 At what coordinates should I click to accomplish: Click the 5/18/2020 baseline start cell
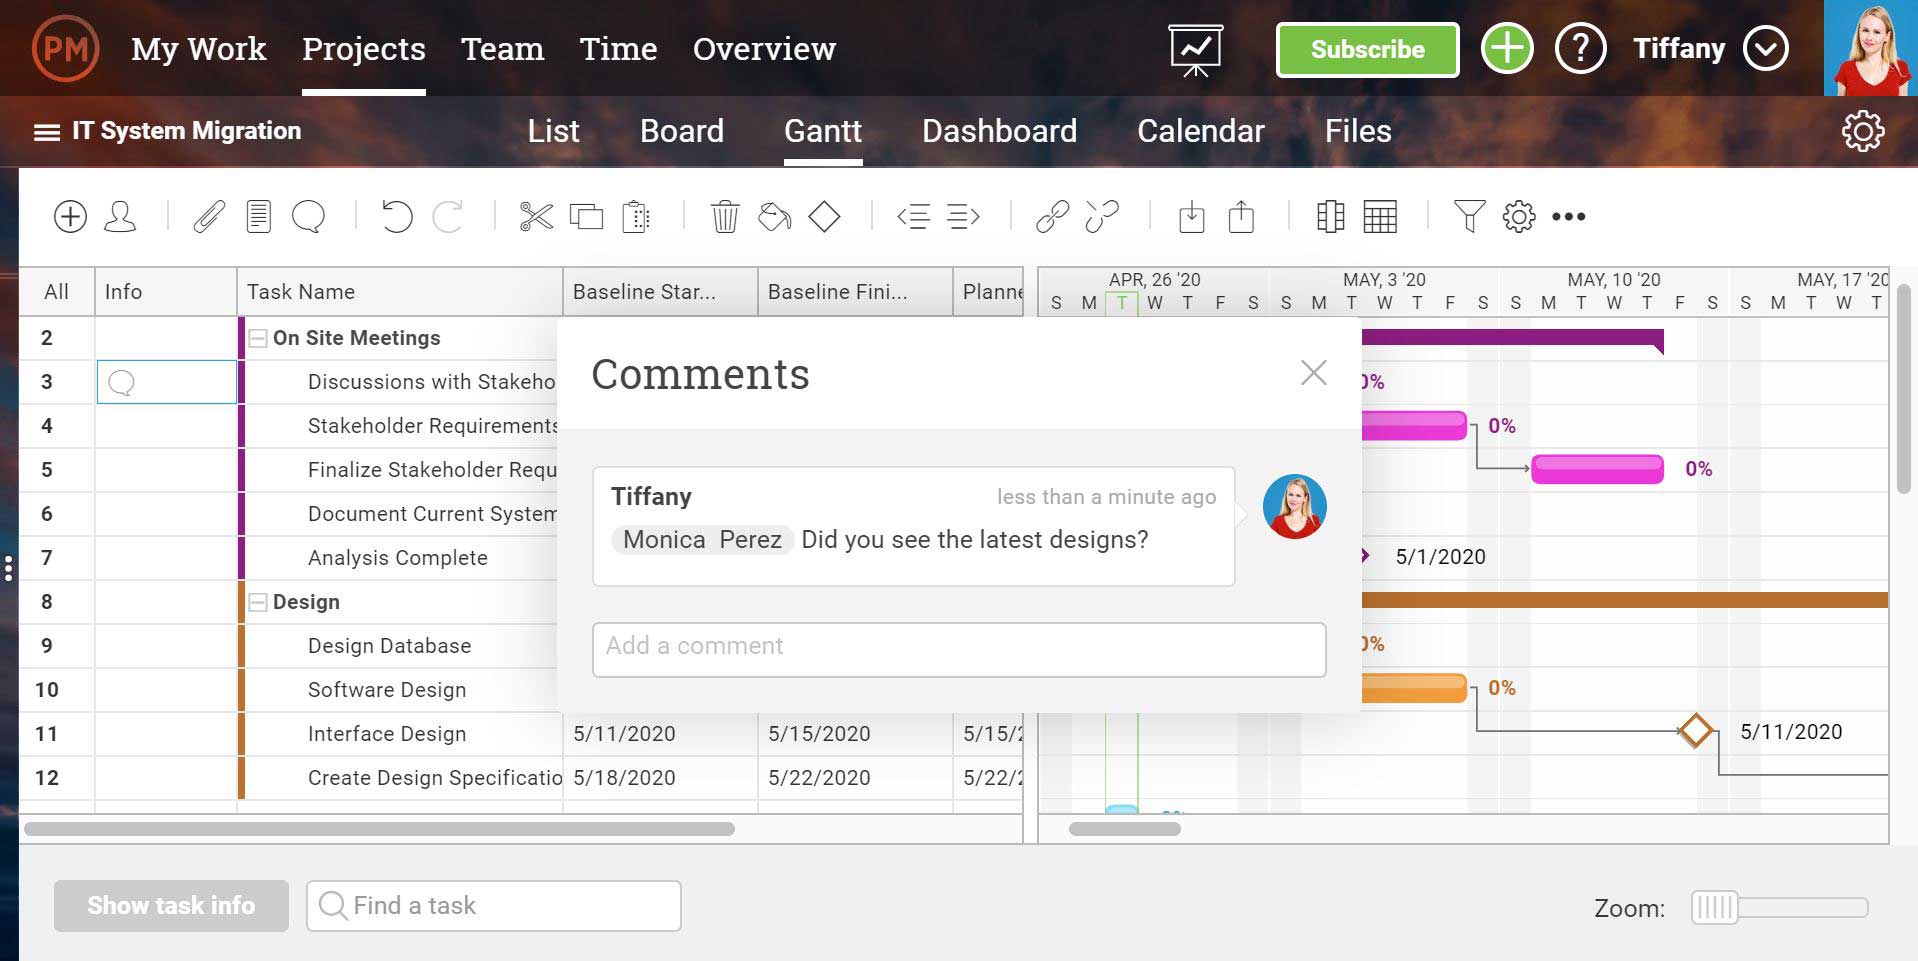pyautogui.click(x=660, y=778)
